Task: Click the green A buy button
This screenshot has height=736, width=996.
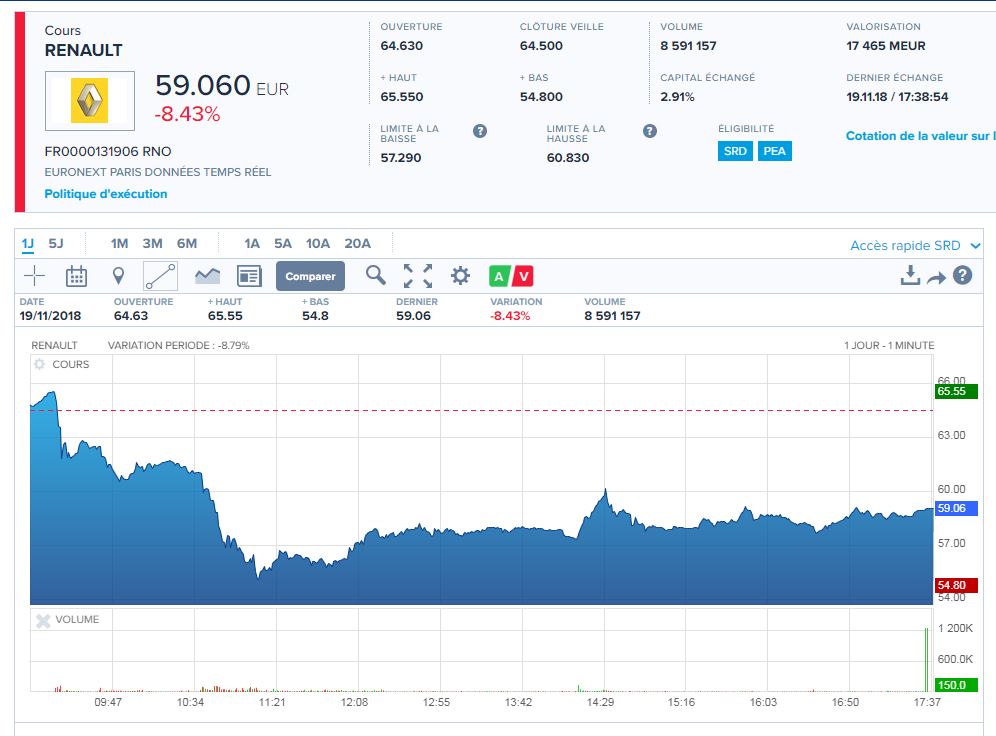Action: (x=499, y=276)
